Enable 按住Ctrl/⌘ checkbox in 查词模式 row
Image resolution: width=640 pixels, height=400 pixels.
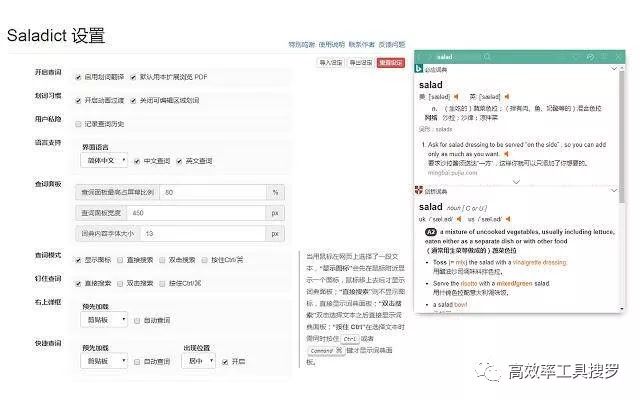click(x=204, y=260)
